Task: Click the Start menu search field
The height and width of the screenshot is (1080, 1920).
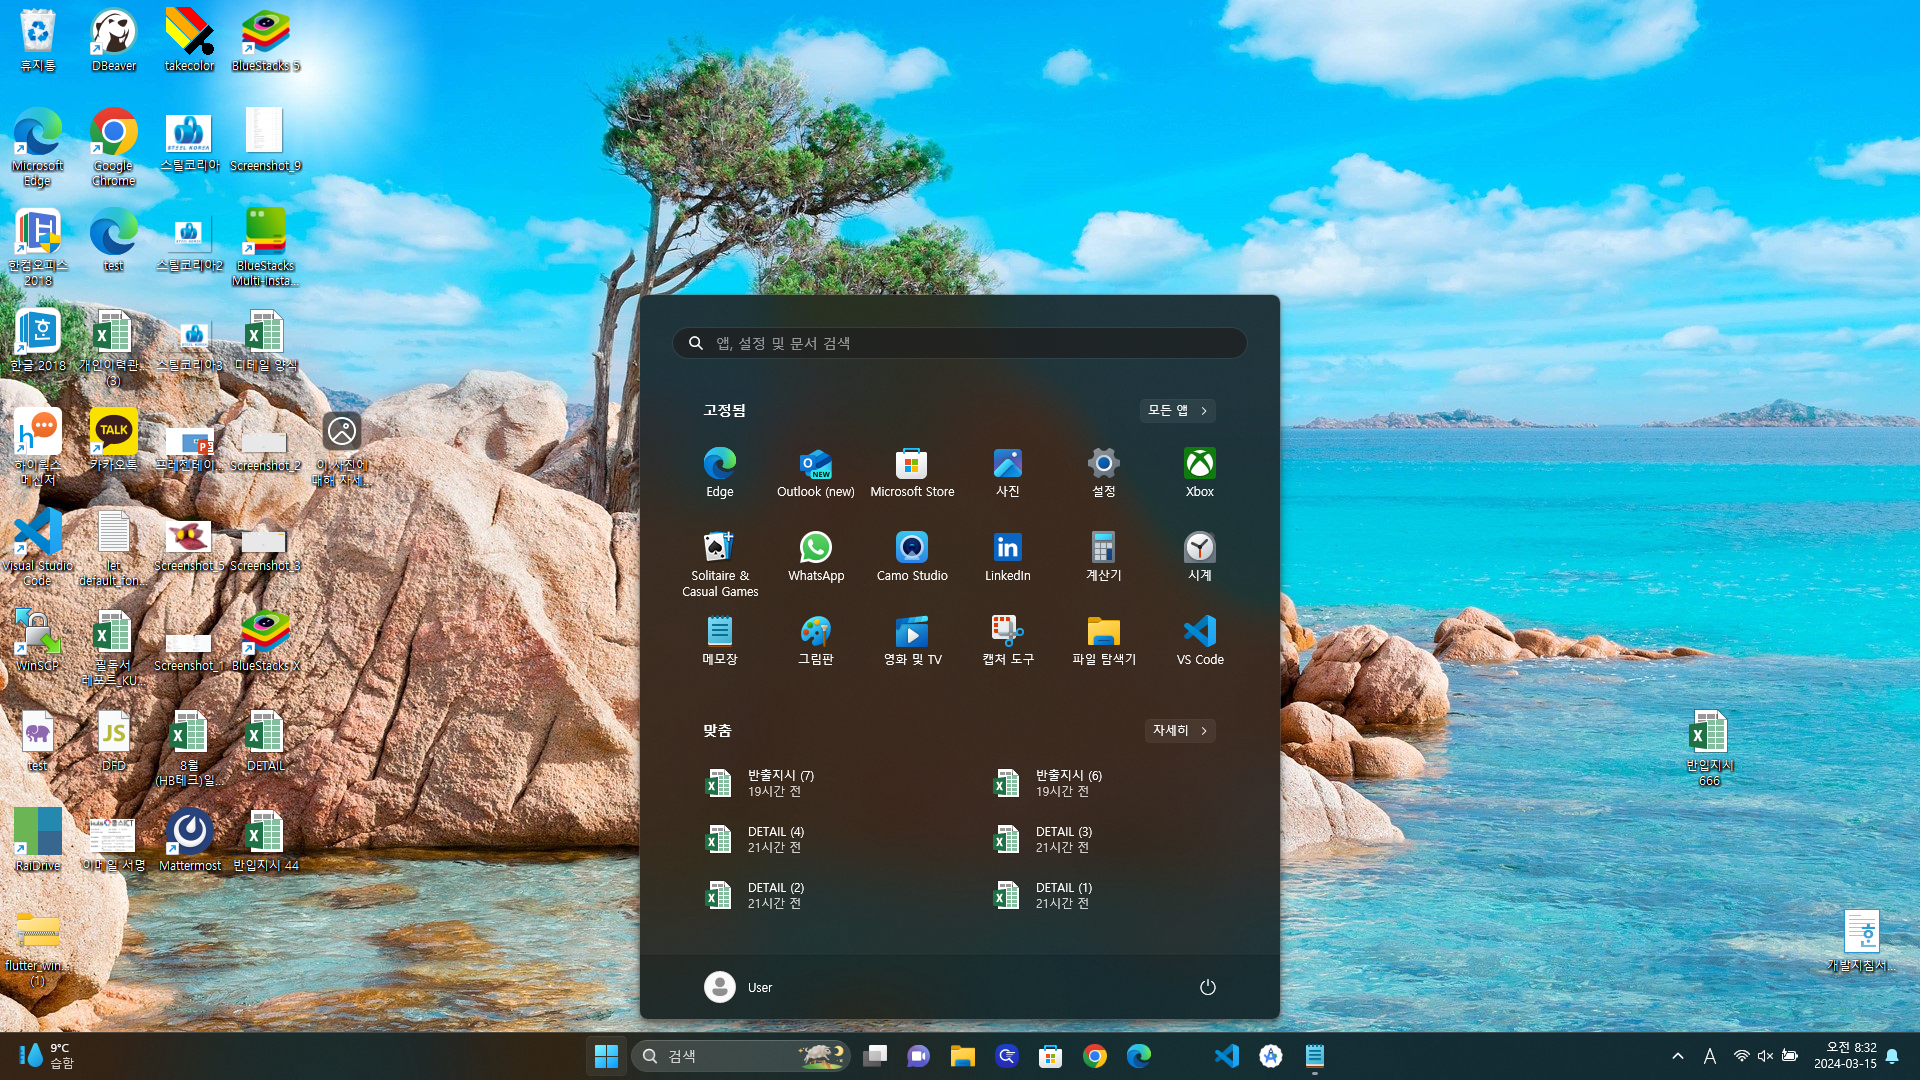Action: pos(960,343)
